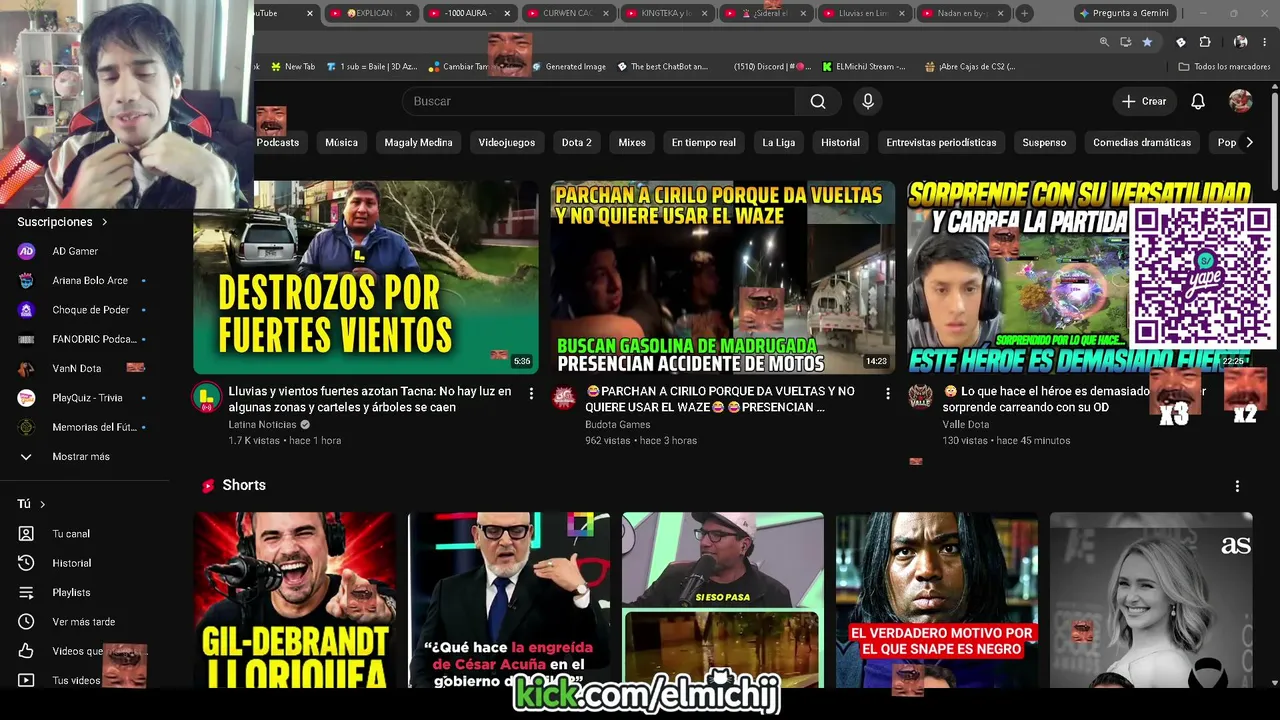
Task: Expand Mostrar más subscriptions
Action: [80, 457]
